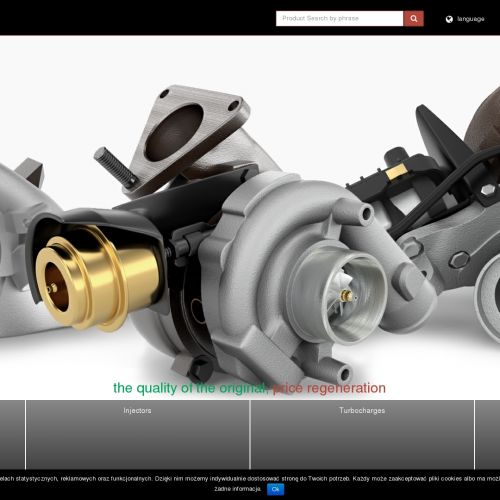Open the language selector dropdown
The width and height of the screenshot is (500, 500).
tap(465, 19)
